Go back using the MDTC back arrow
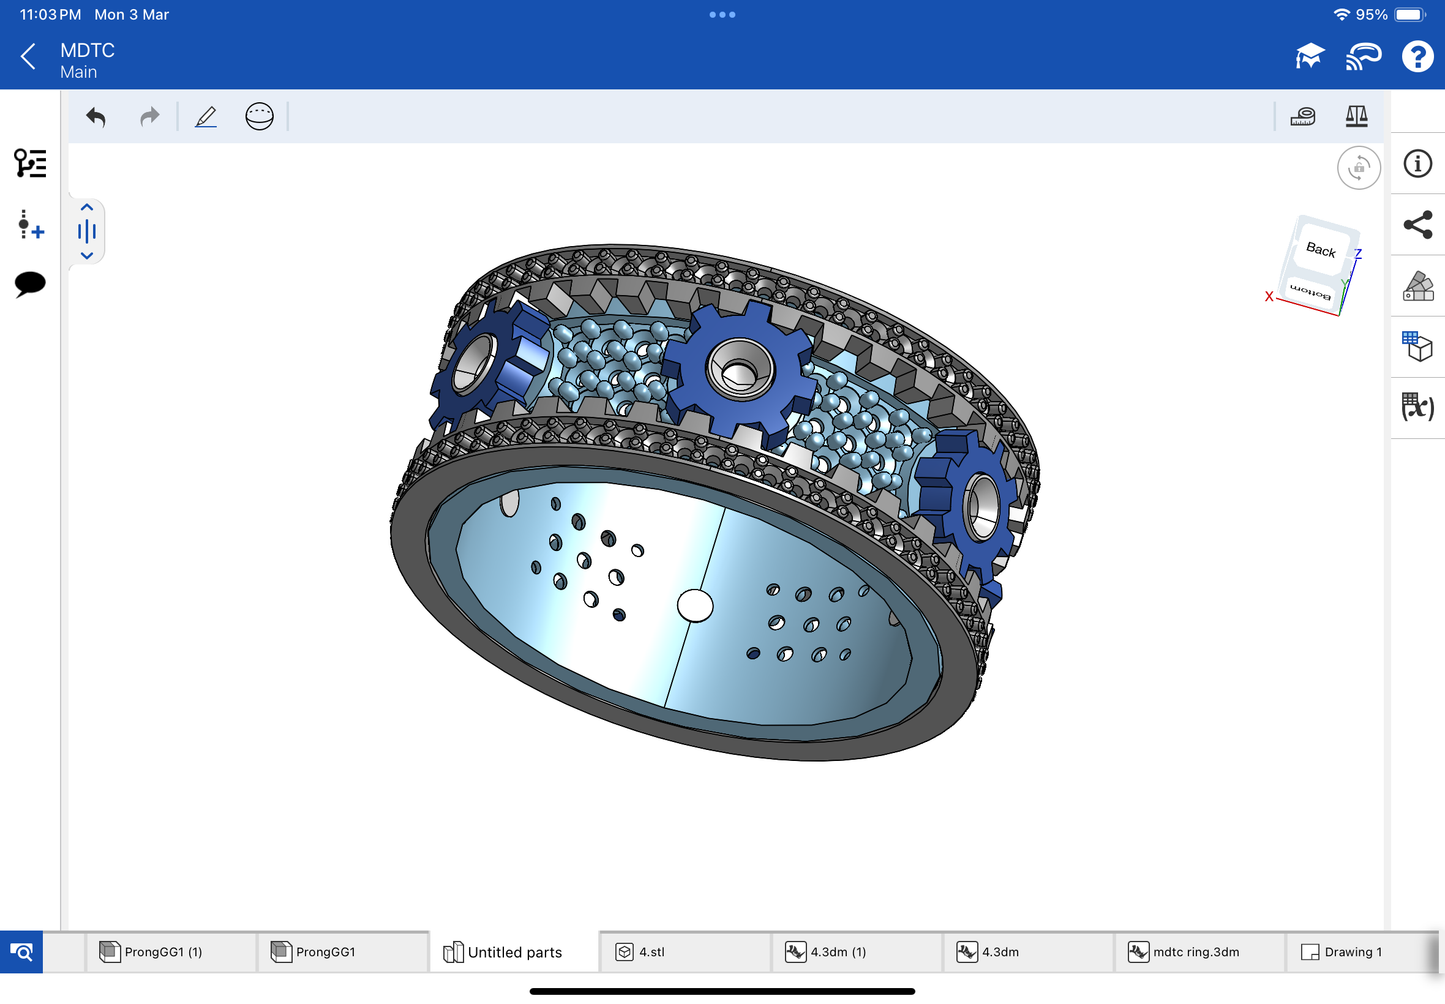This screenshot has height=1004, width=1445. pyautogui.click(x=28, y=57)
